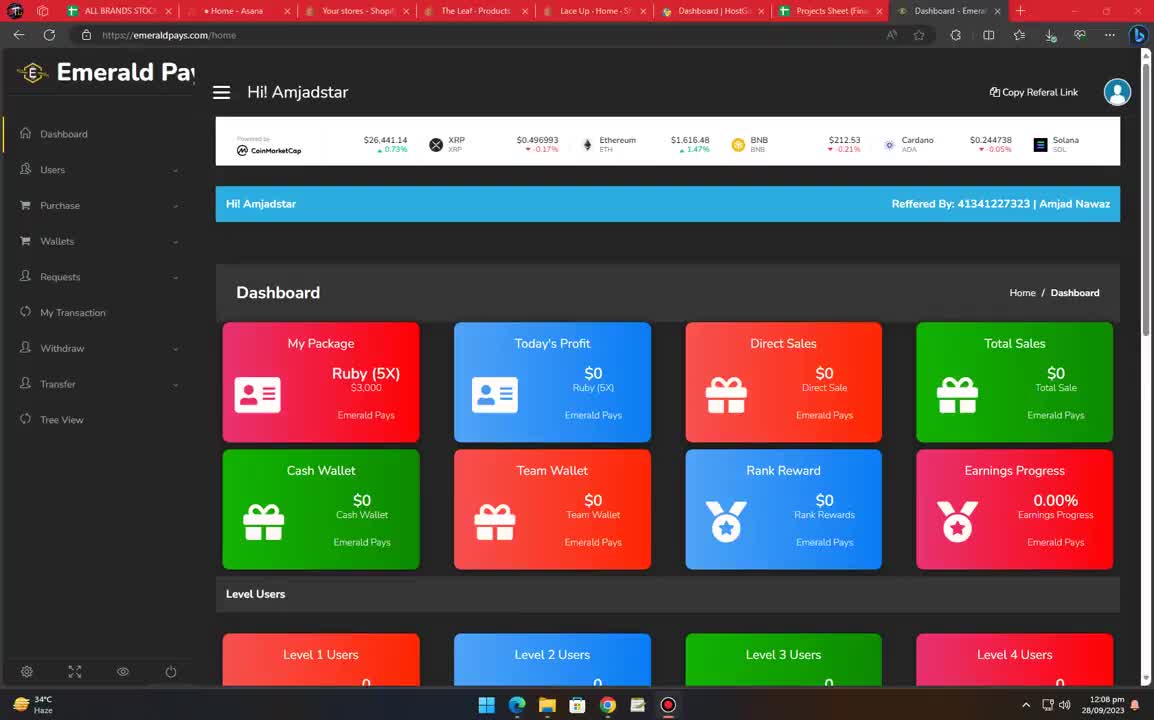Screen dimensions: 1154x720
Task: Click the Today's Profit card icon
Action: coord(495,395)
